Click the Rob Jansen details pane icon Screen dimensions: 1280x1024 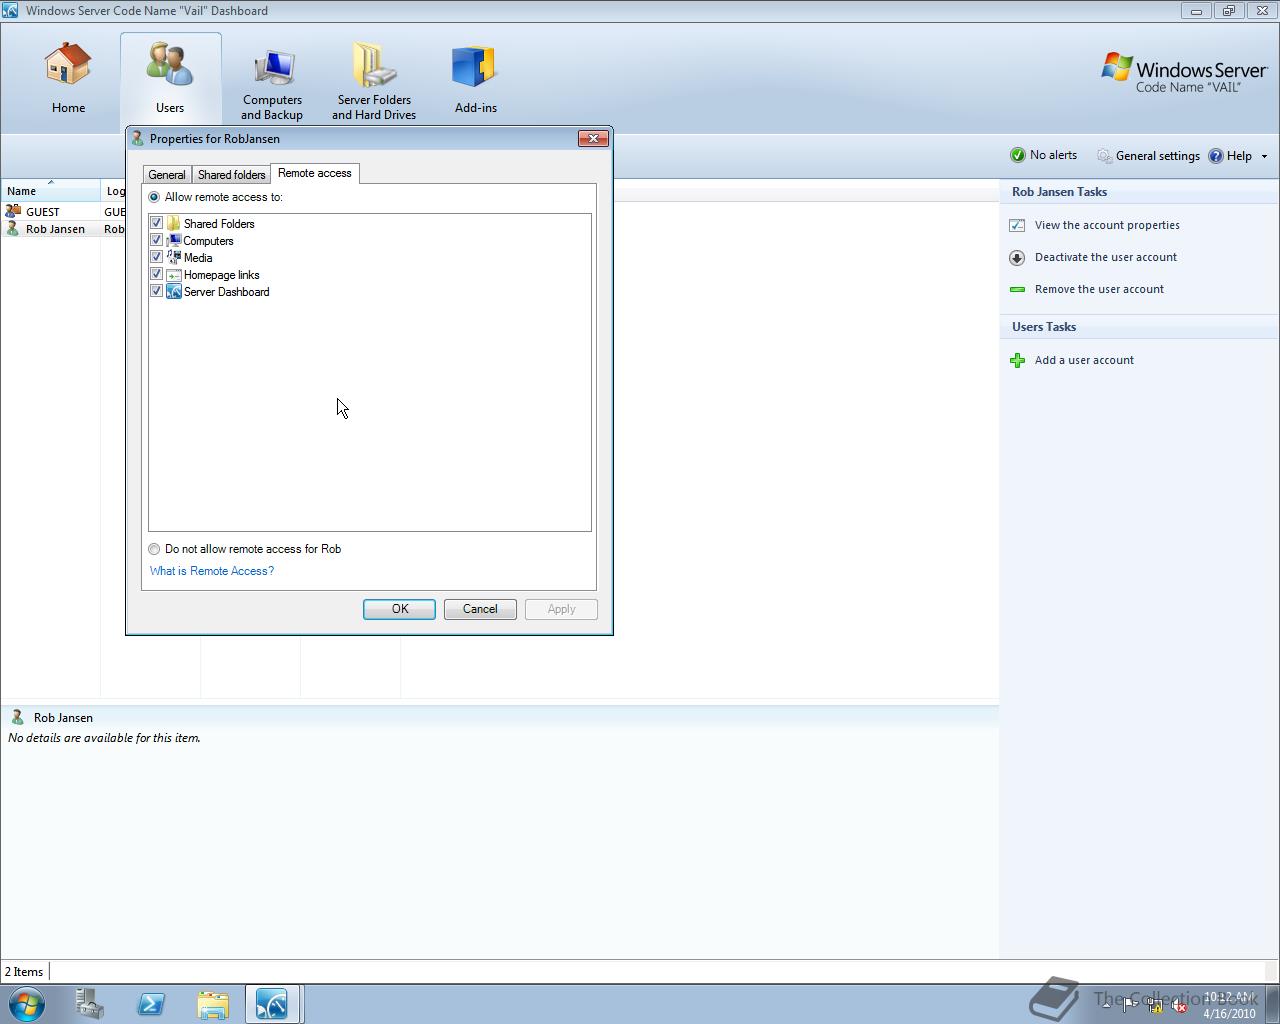point(17,717)
